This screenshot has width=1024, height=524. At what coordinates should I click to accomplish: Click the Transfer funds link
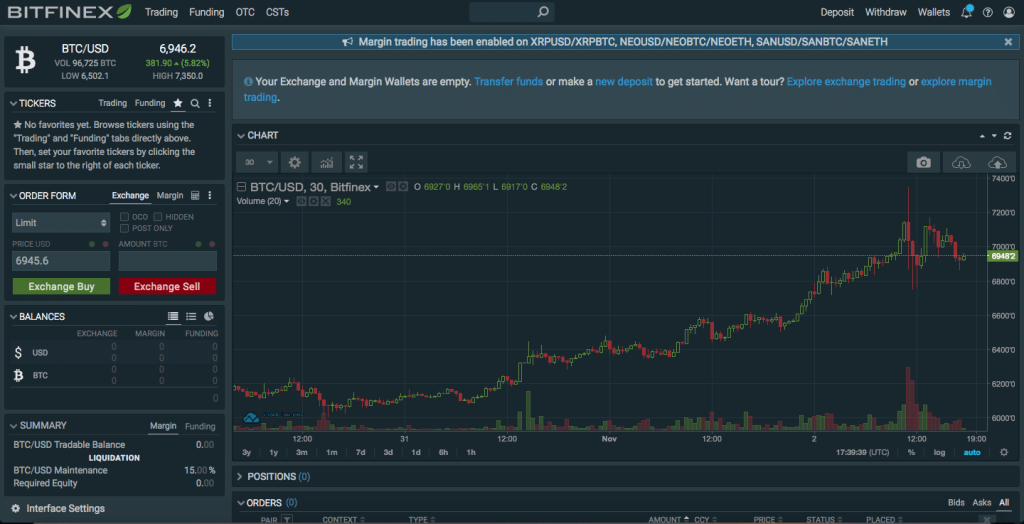click(508, 81)
